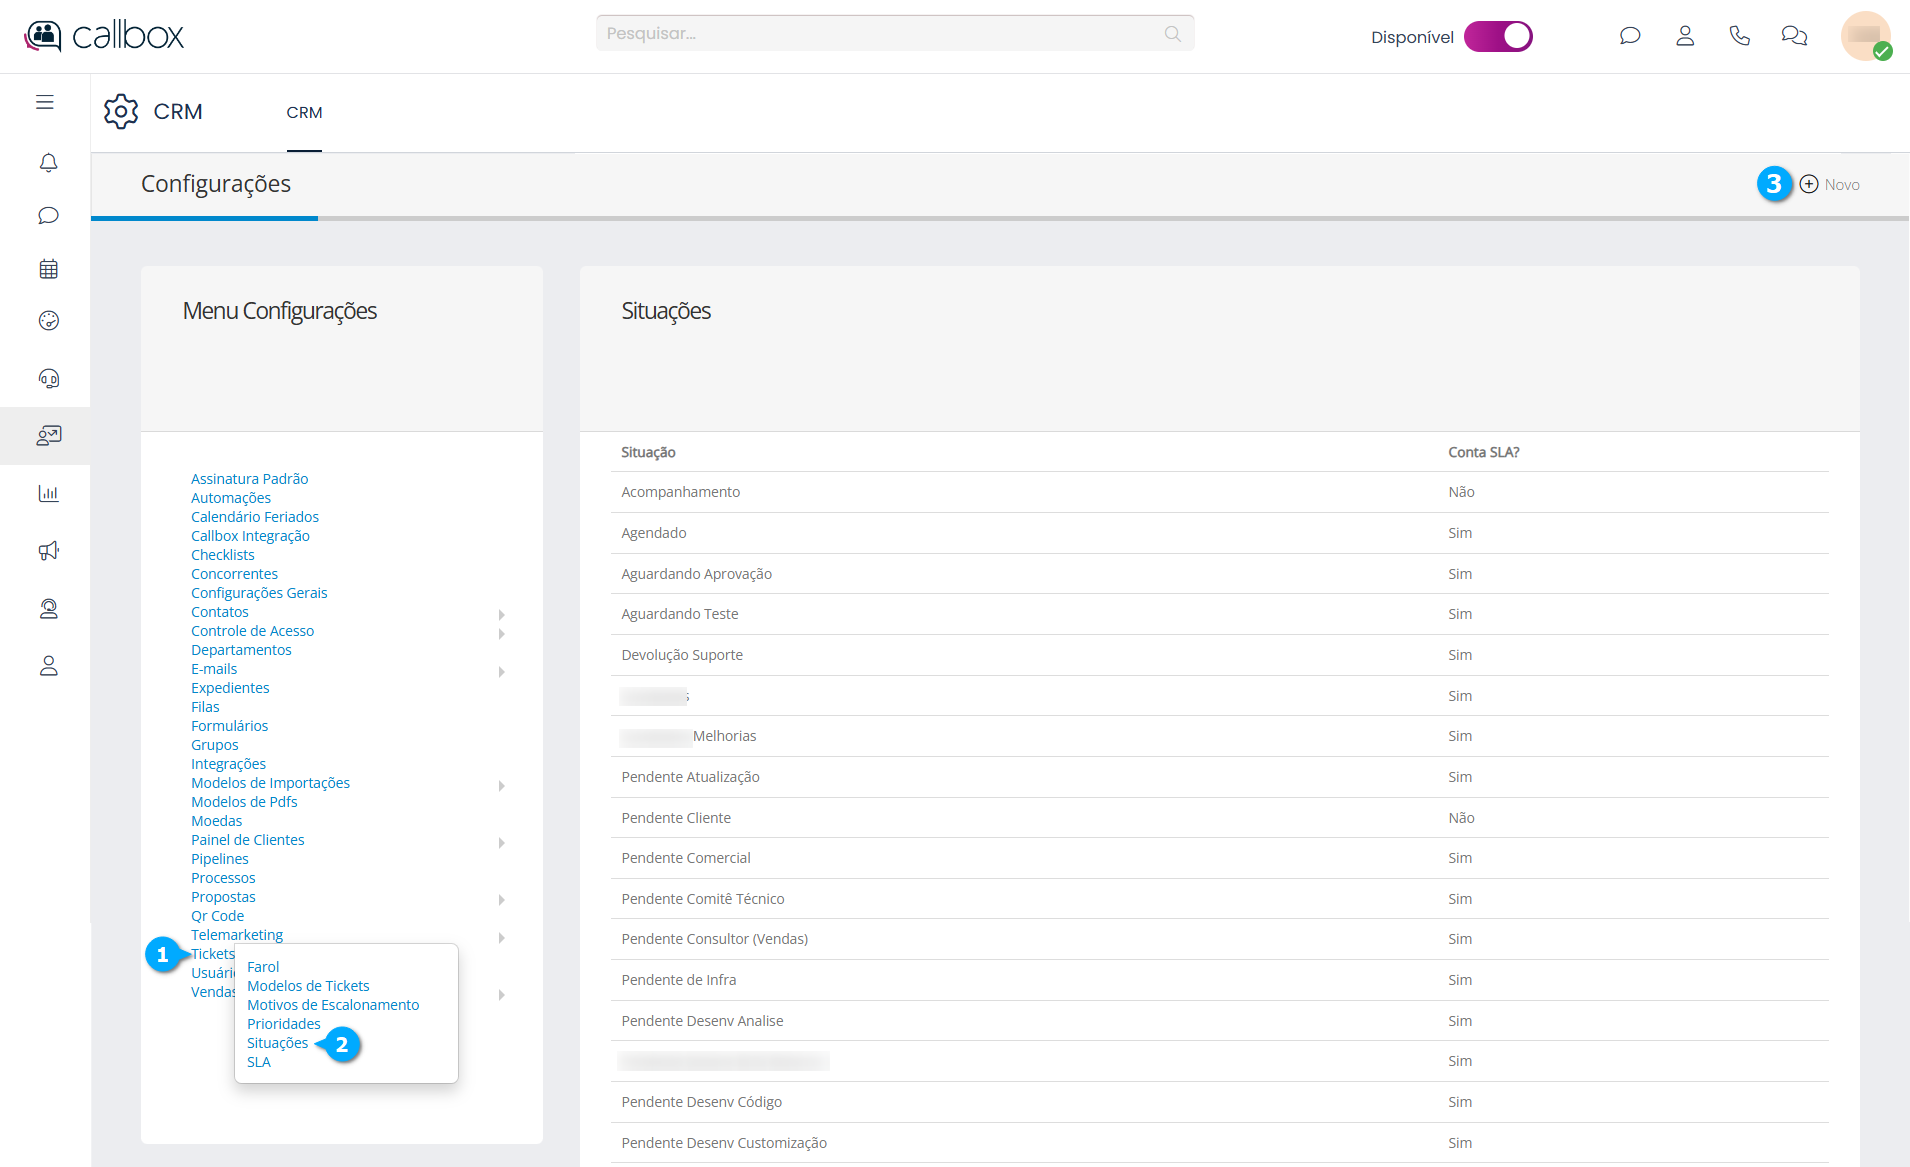This screenshot has height=1167, width=1910.
Task: Expand the Contatos submenu arrow
Action: [501, 614]
